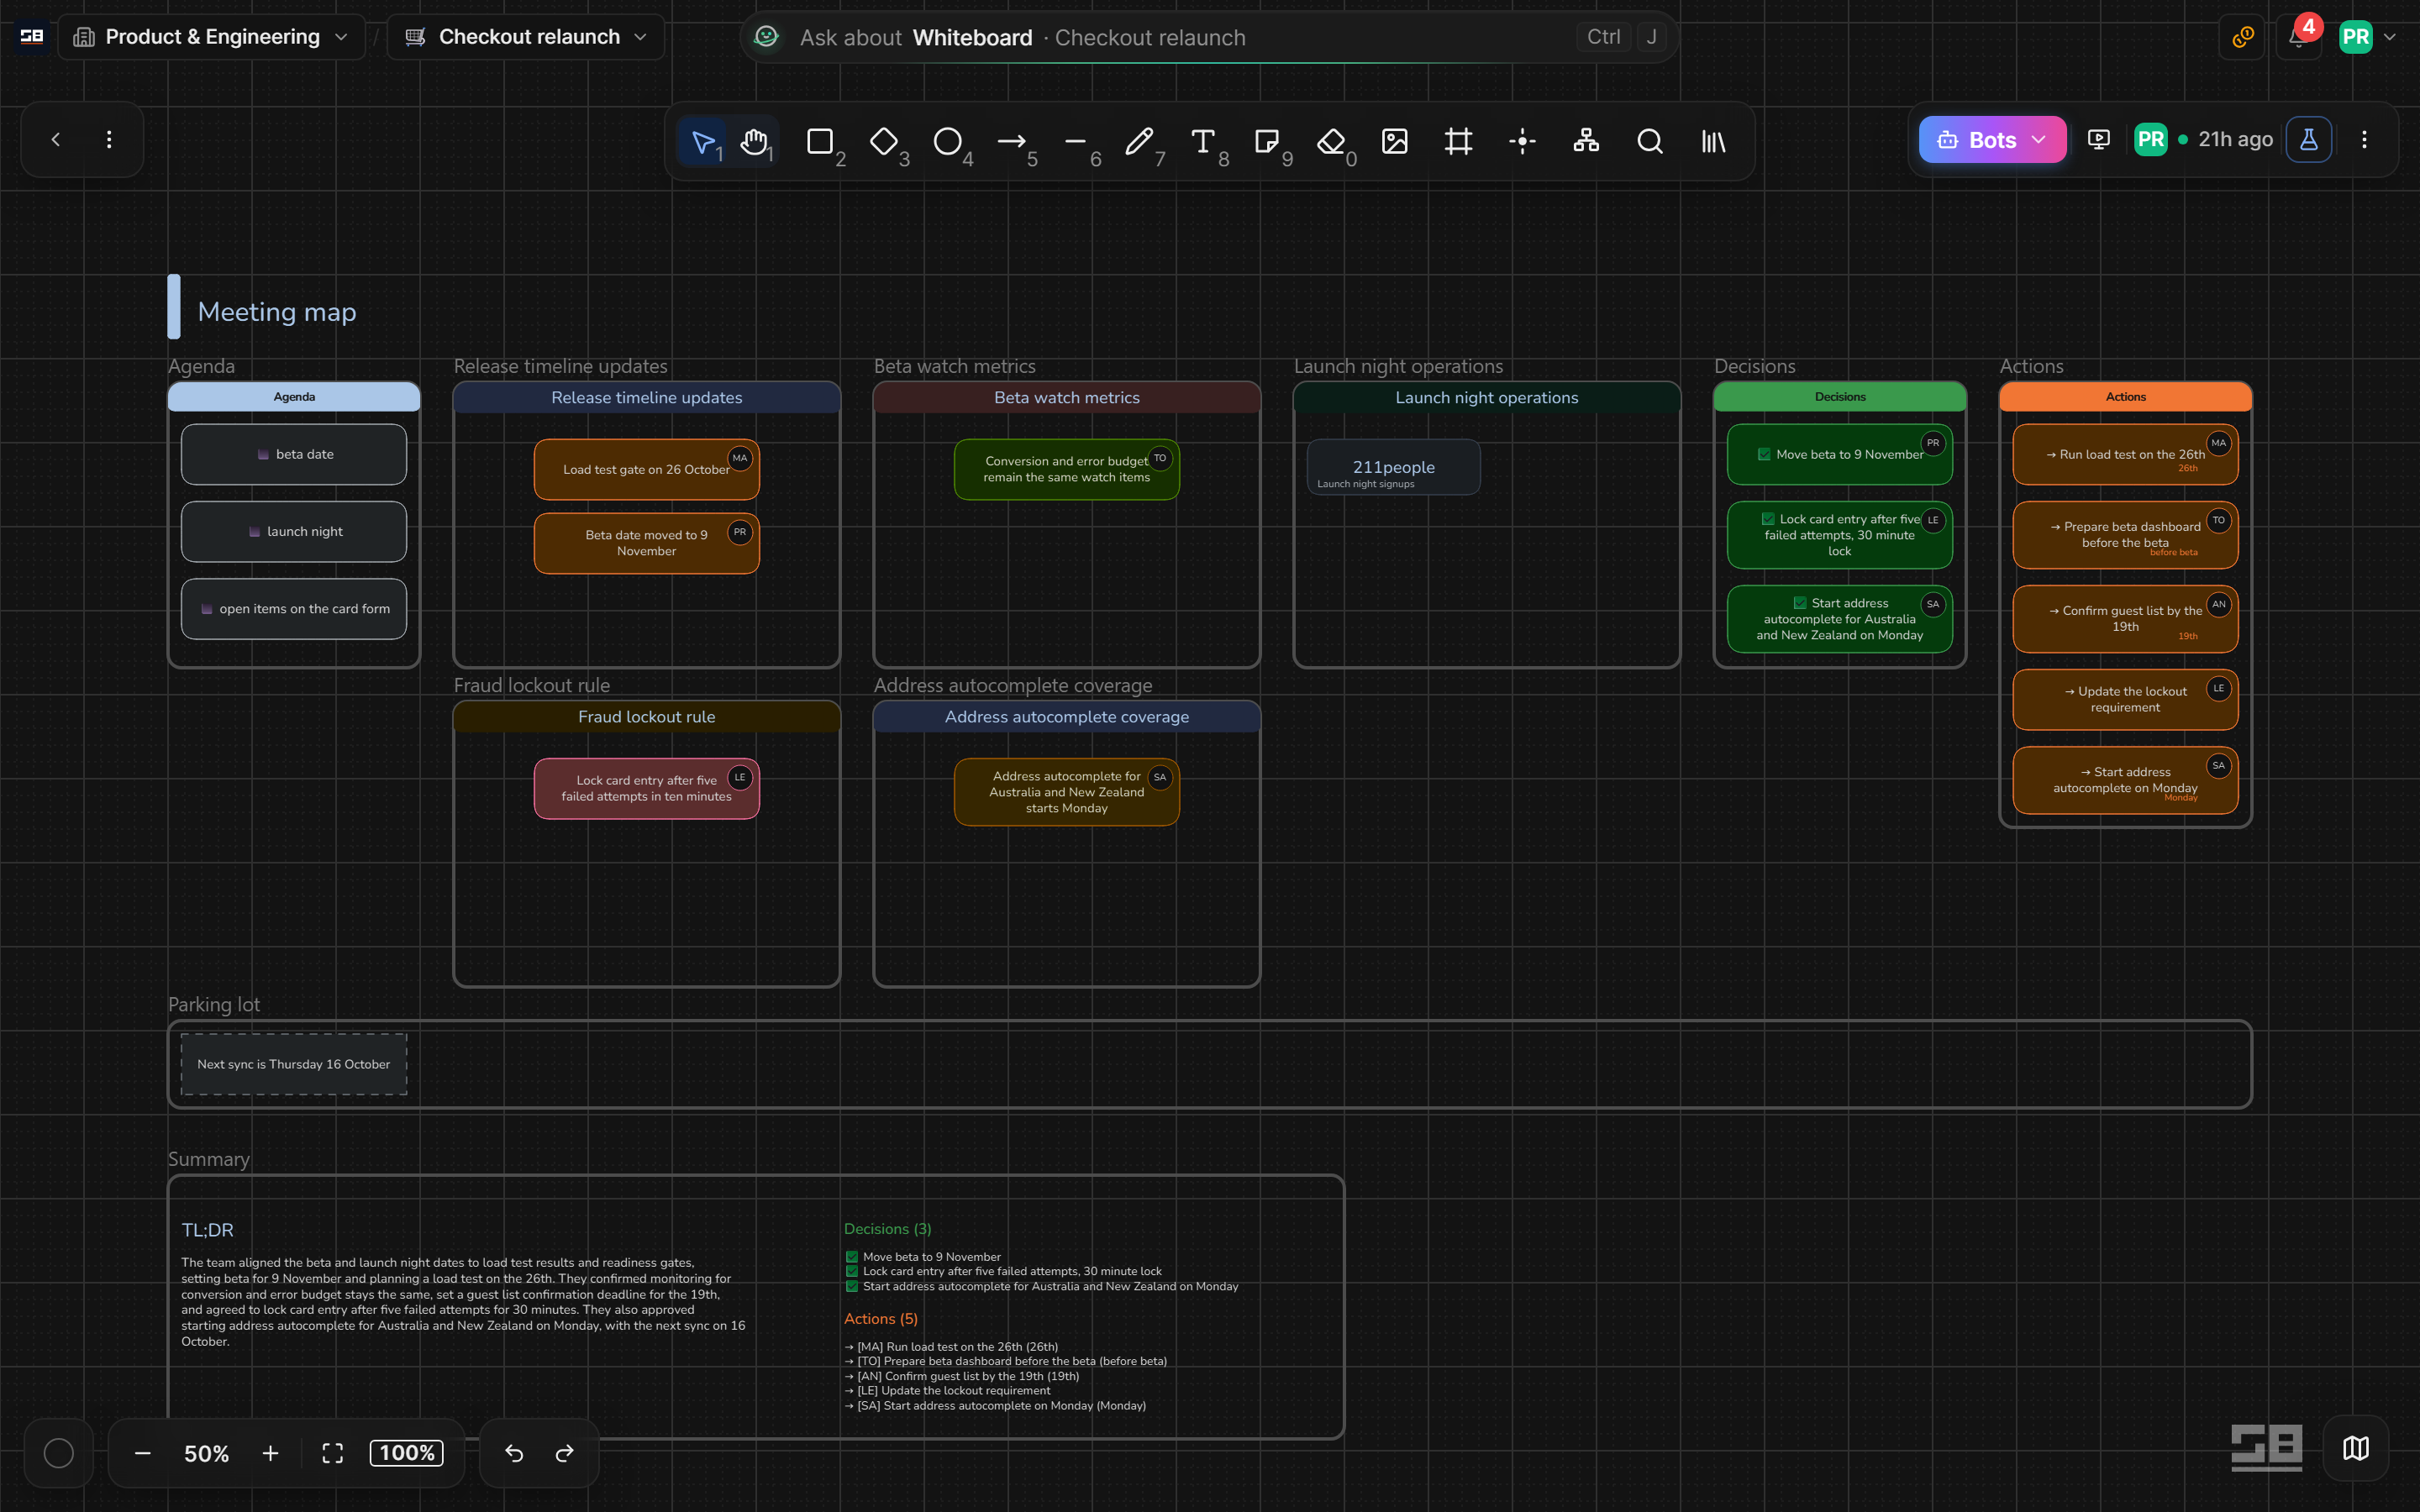
Task: Select the ellipse shape tool
Action: point(948,141)
